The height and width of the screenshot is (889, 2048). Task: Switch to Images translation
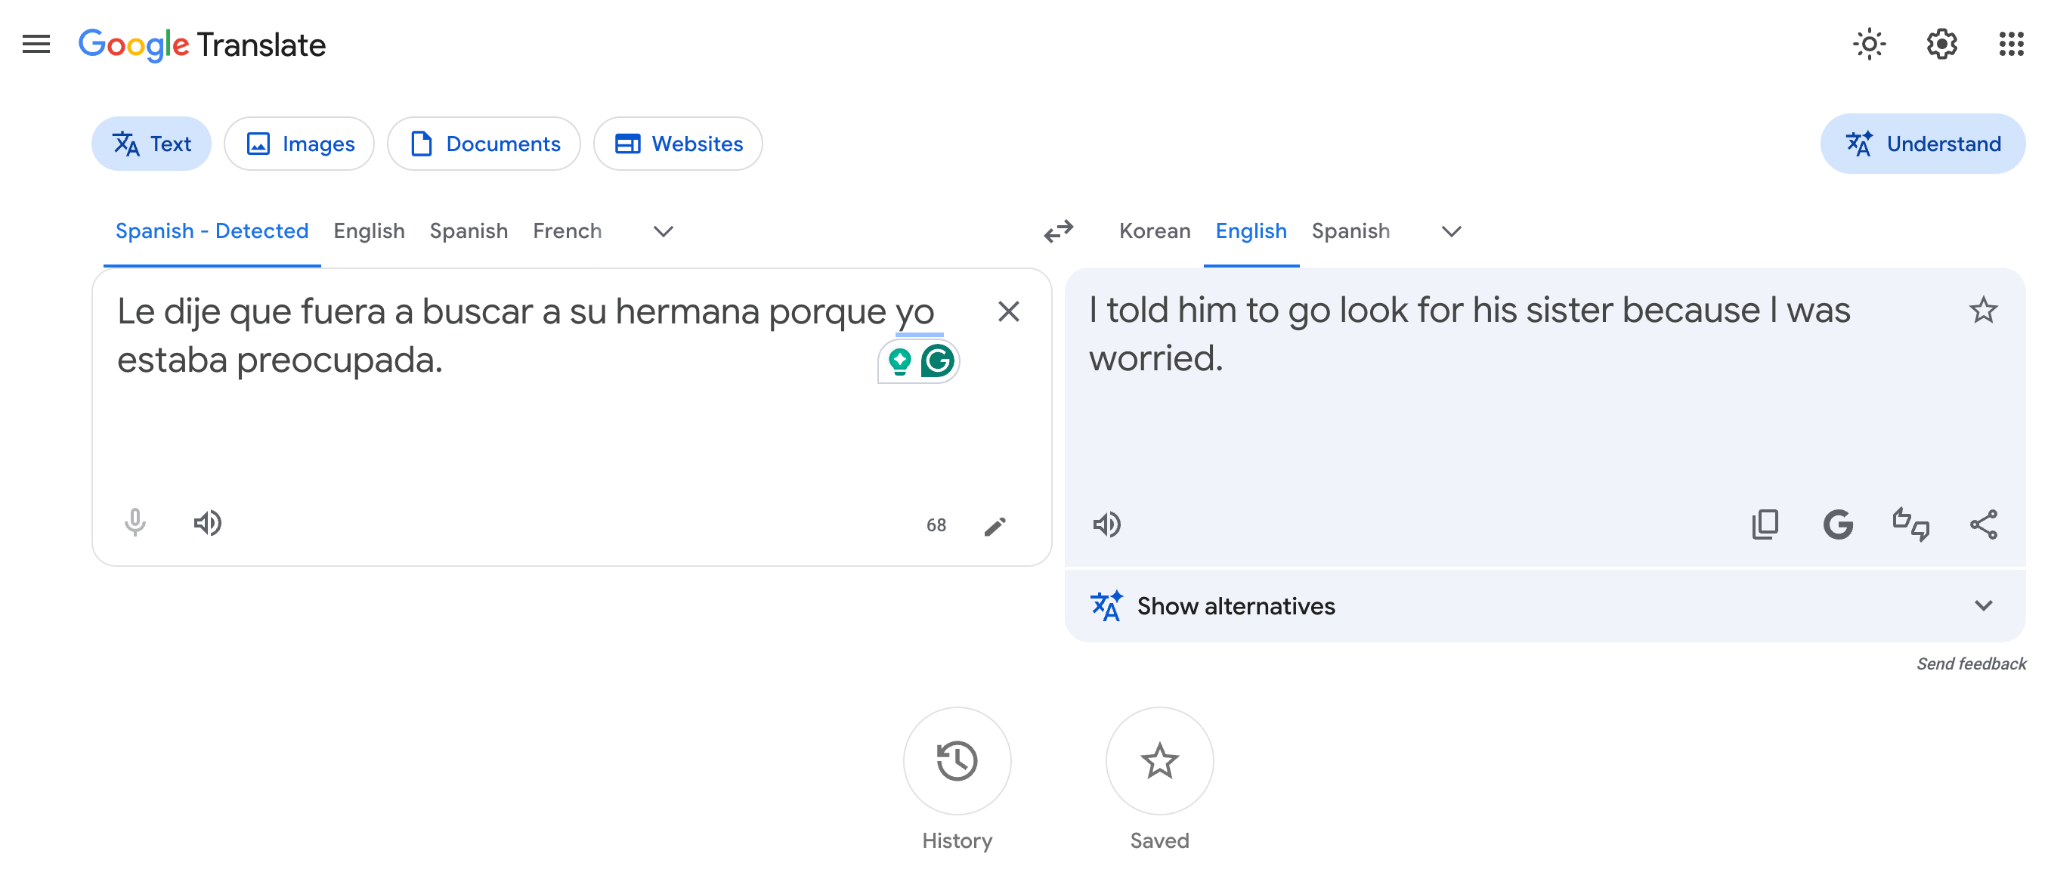[x=299, y=144]
